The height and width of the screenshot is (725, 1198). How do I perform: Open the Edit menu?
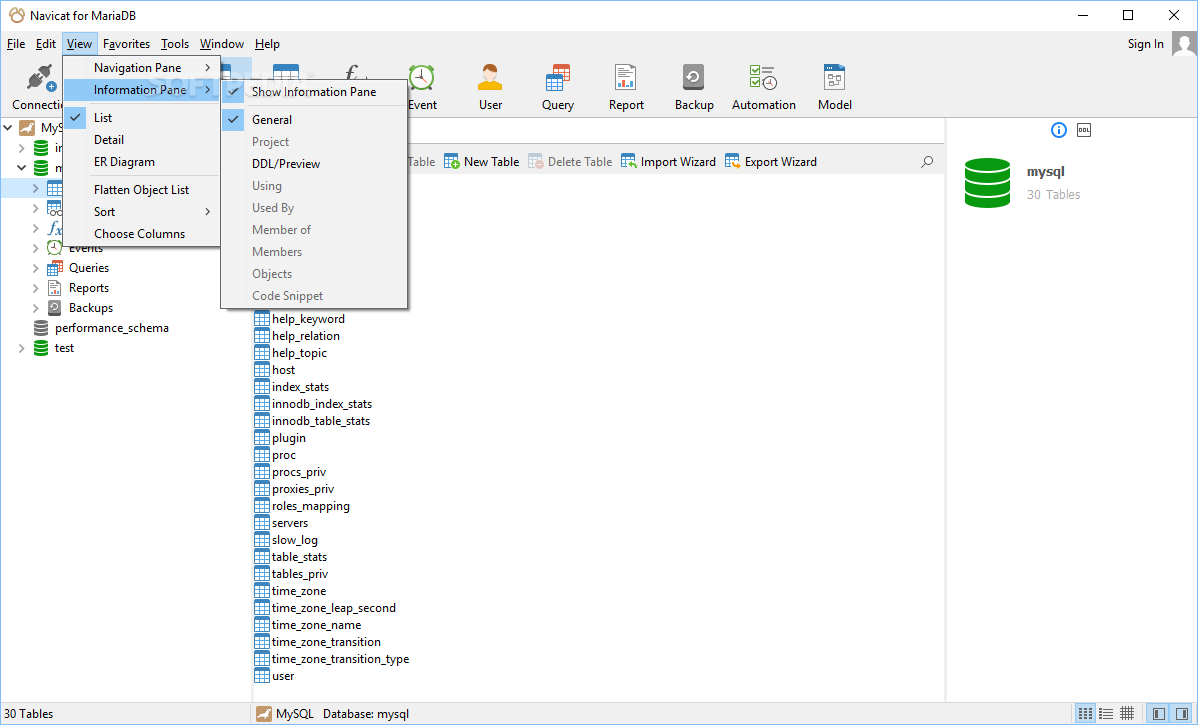pos(46,44)
